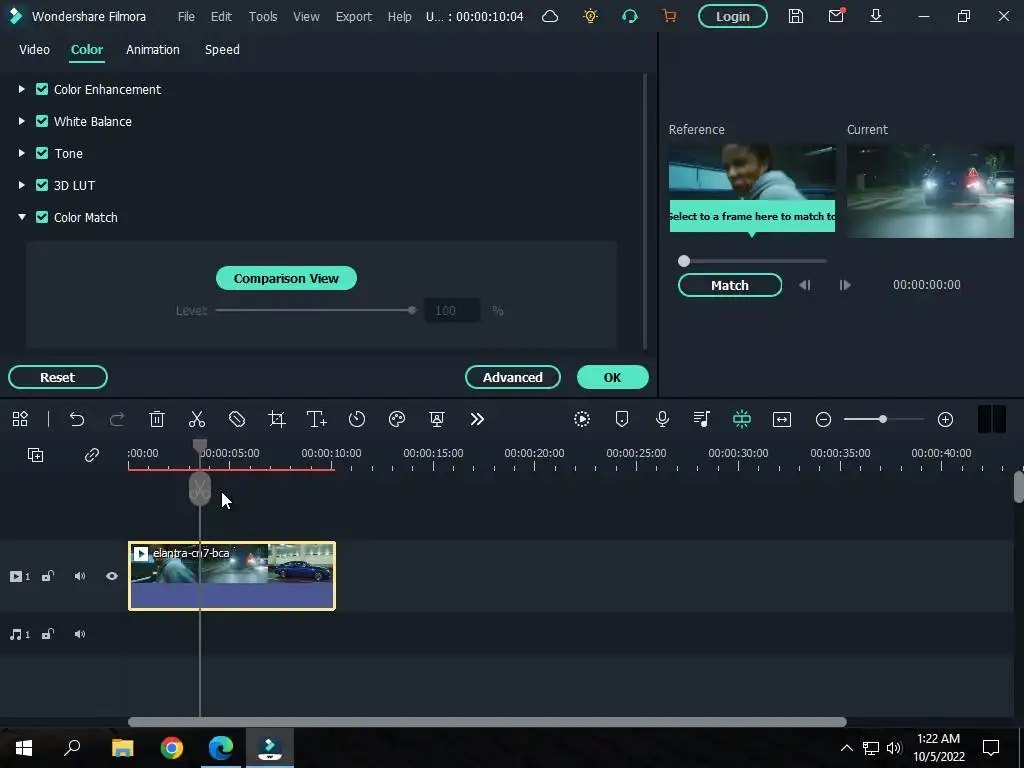Open the layout grid icon in timeline toolbar
The height and width of the screenshot is (768, 1024).
(20, 419)
